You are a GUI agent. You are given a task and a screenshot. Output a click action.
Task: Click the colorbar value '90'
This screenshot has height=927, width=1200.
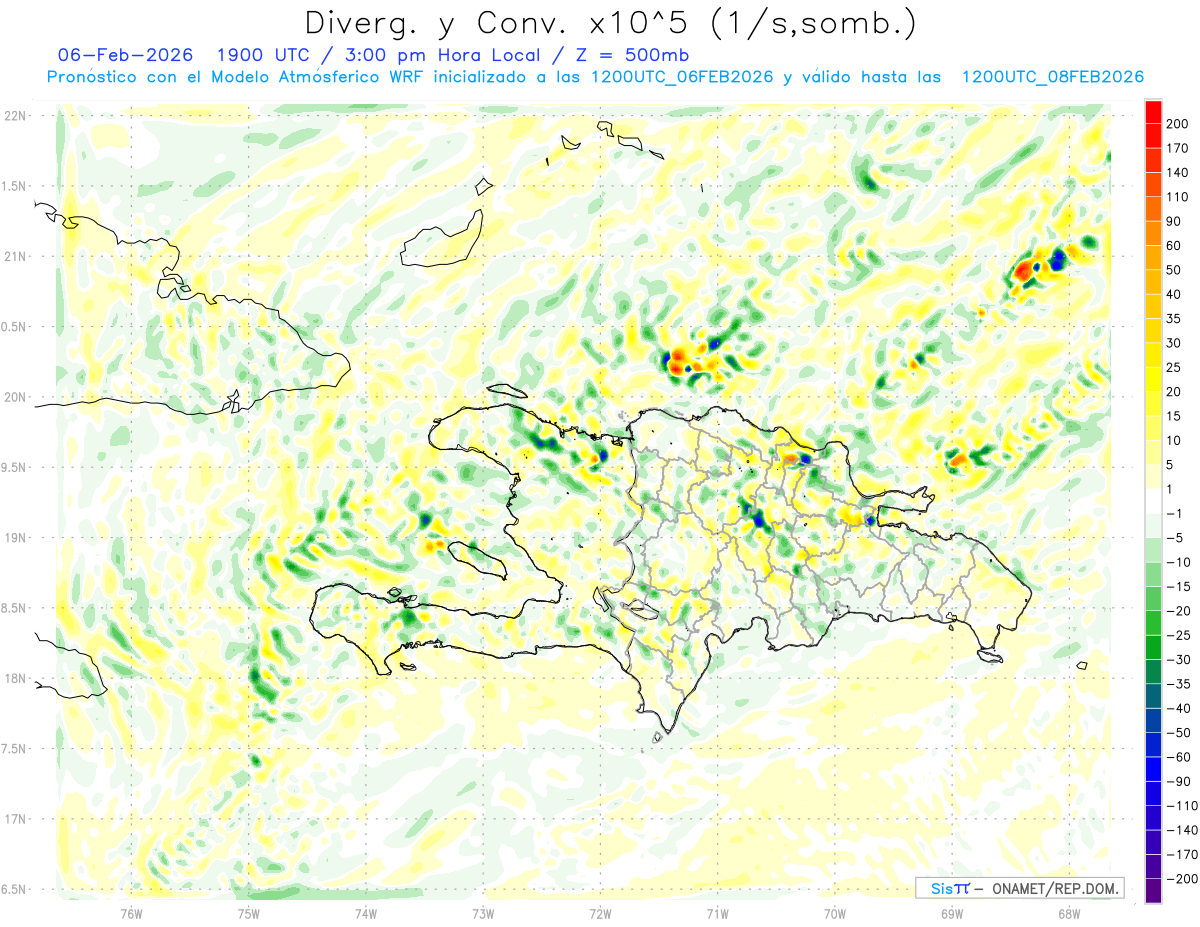1174,221
